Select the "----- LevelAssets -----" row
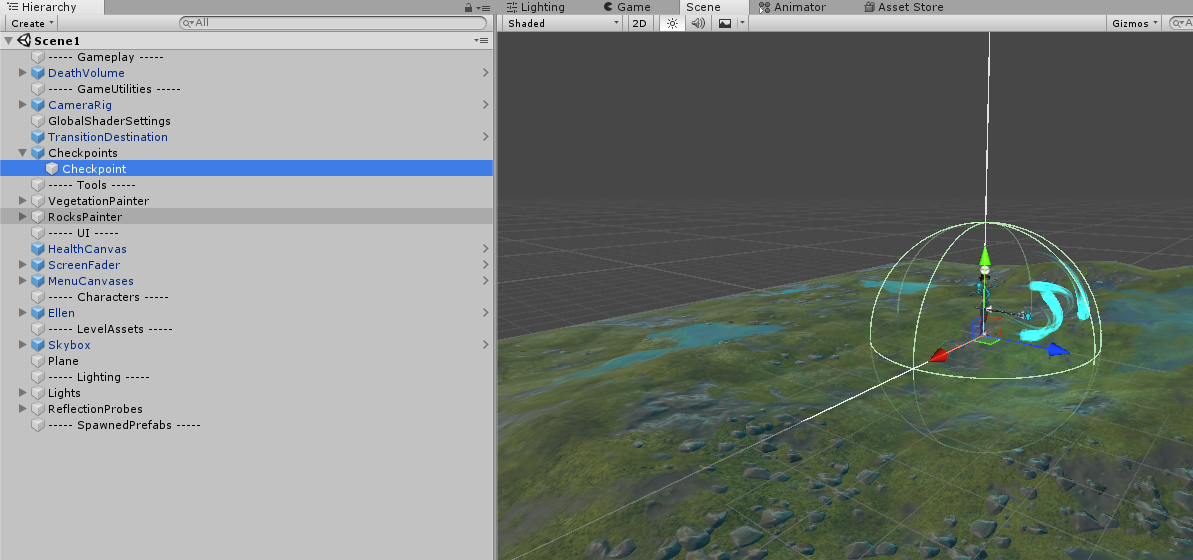This screenshot has height=560, width=1193. pos(247,329)
